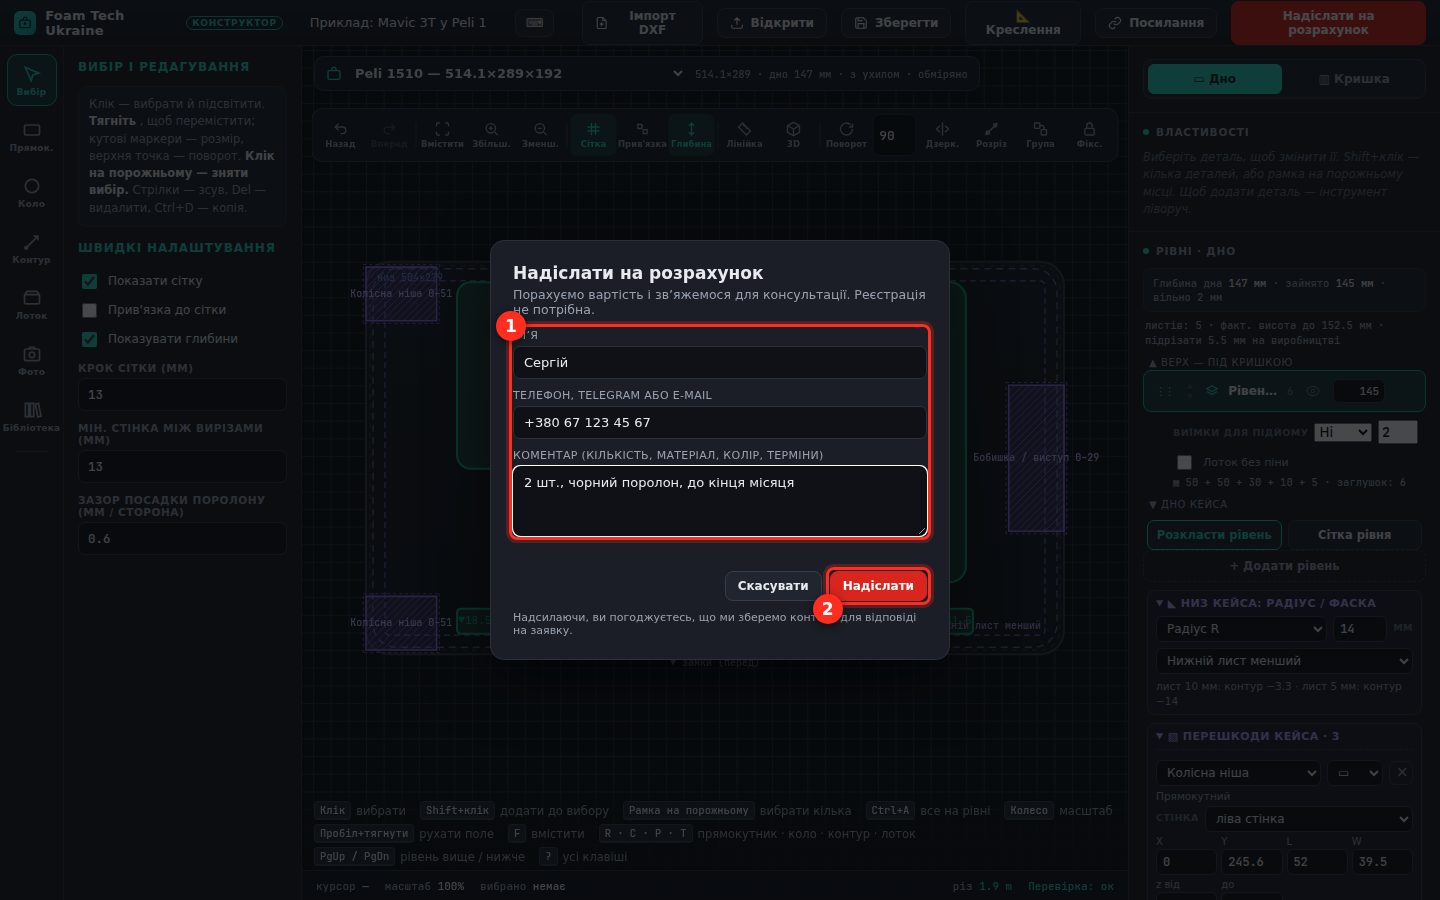The width and height of the screenshot is (1440, 900).
Task: Click the Надіслати submit button in the dialog
Action: pyautogui.click(x=878, y=586)
